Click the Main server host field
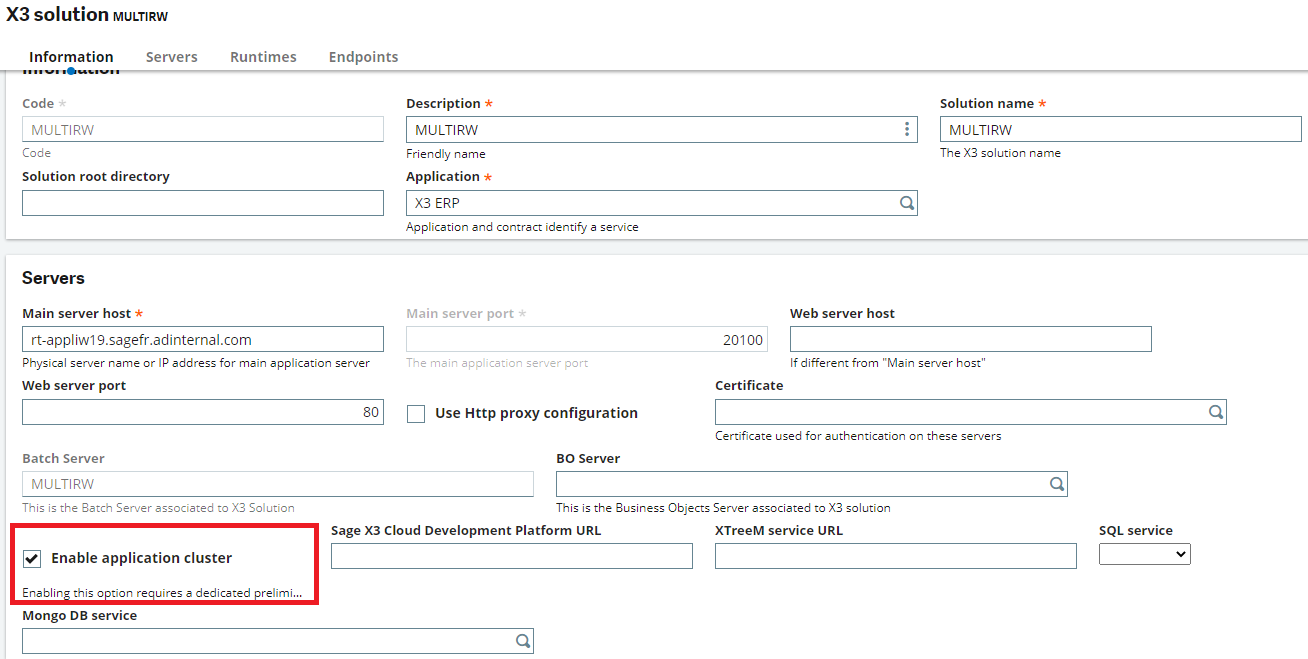 click(203, 339)
